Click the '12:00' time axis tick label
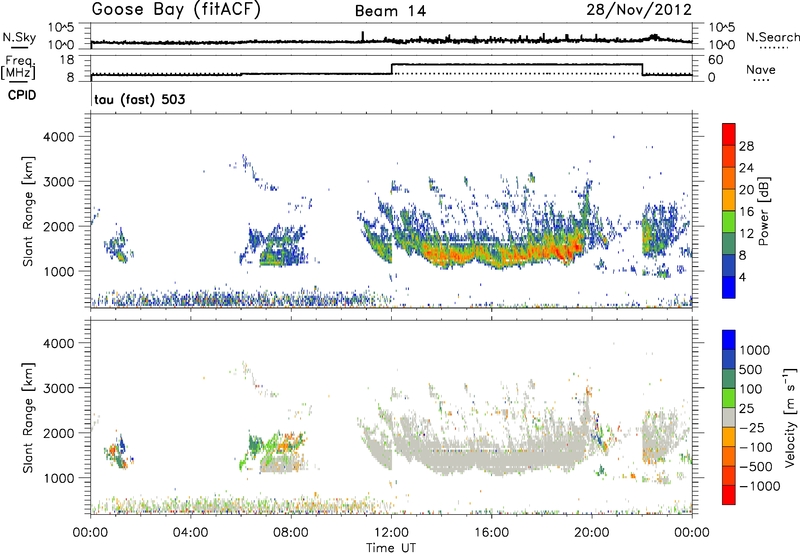Viewport: 800px width, 554px height. pyautogui.click(x=391, y=533)
